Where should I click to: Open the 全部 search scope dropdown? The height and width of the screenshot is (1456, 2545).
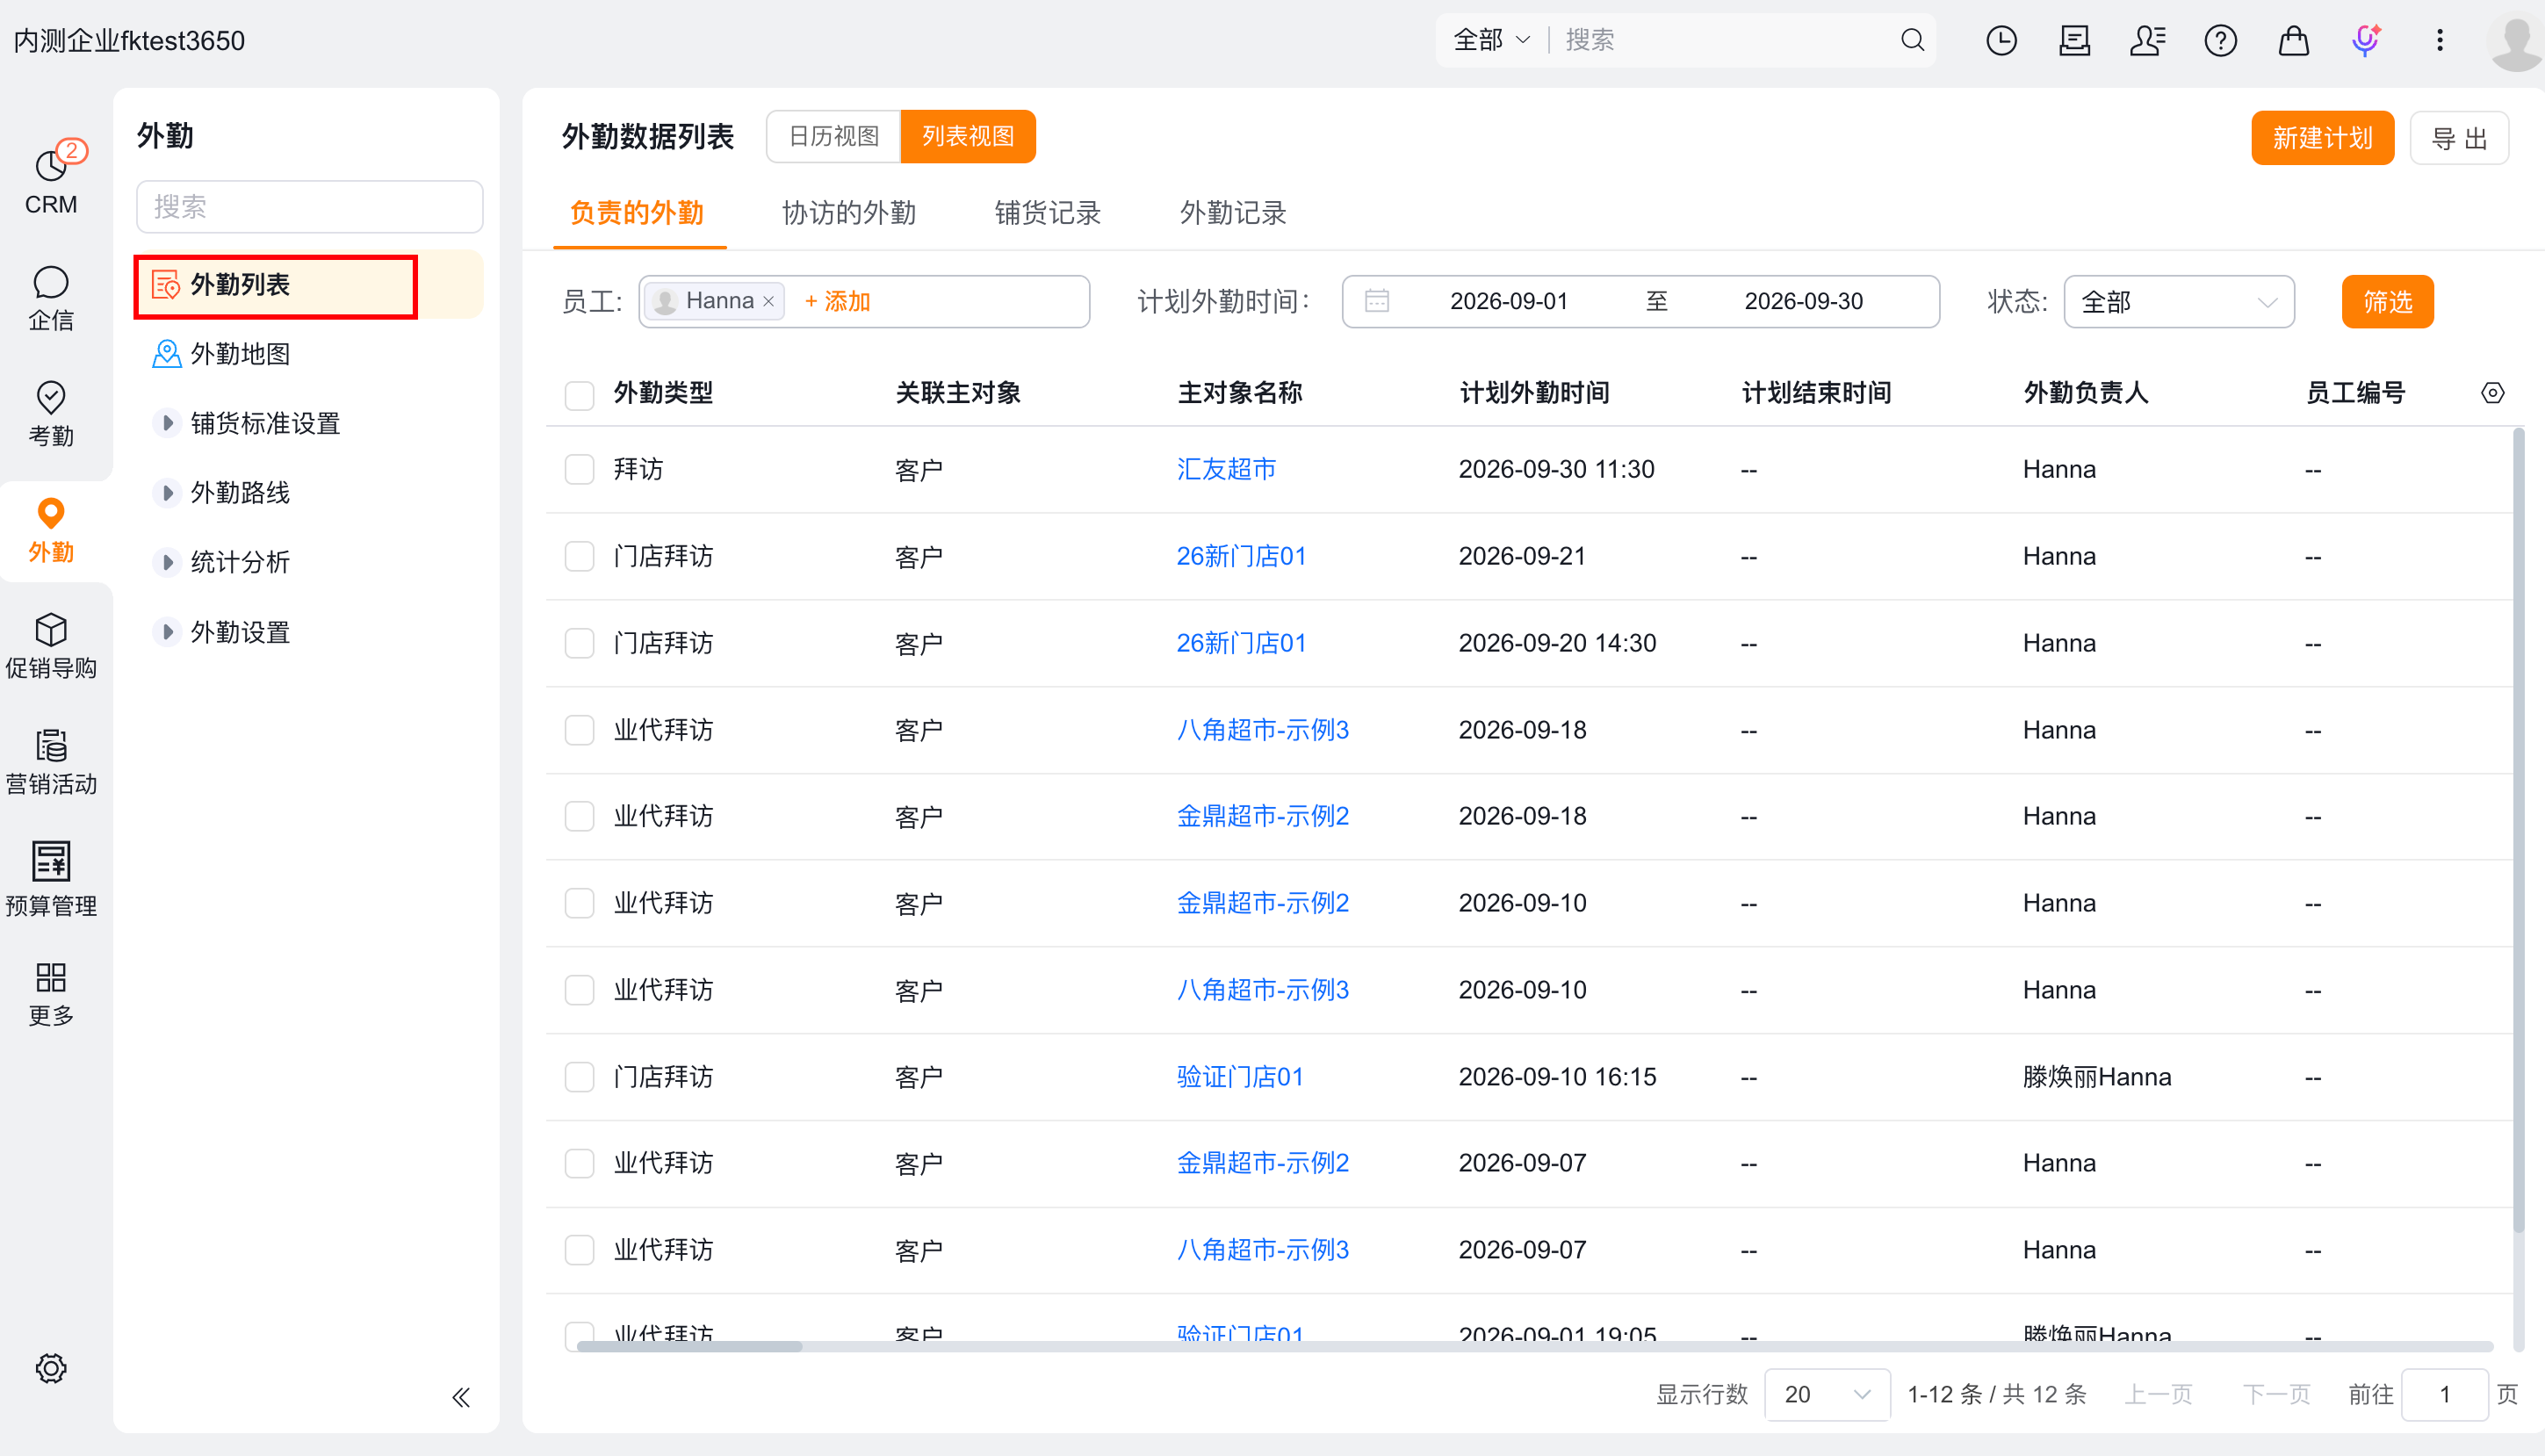pyautogui.click(x=1491, y=40)
